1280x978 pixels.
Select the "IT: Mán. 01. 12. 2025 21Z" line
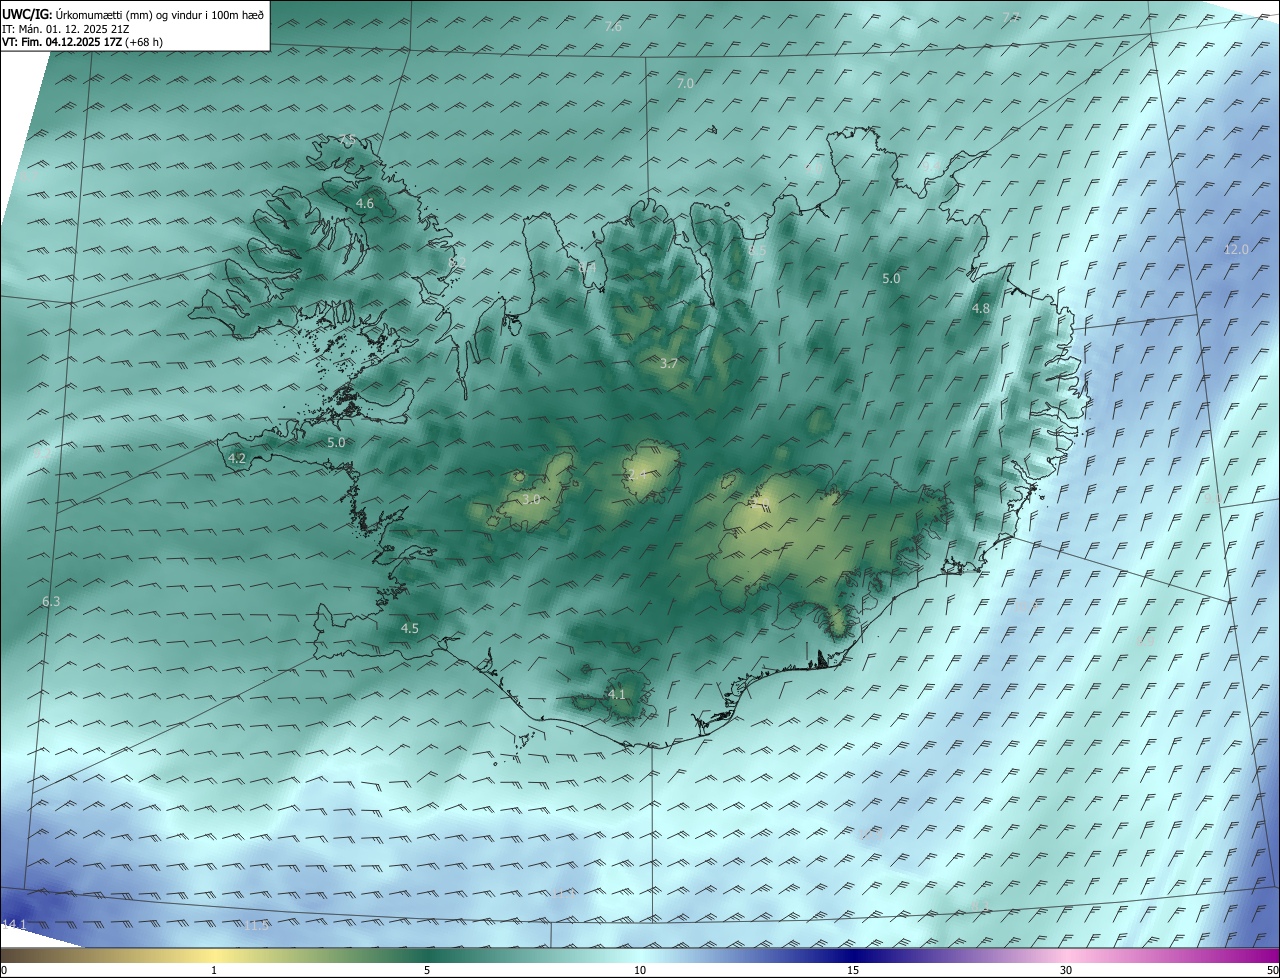click(65, 28)
